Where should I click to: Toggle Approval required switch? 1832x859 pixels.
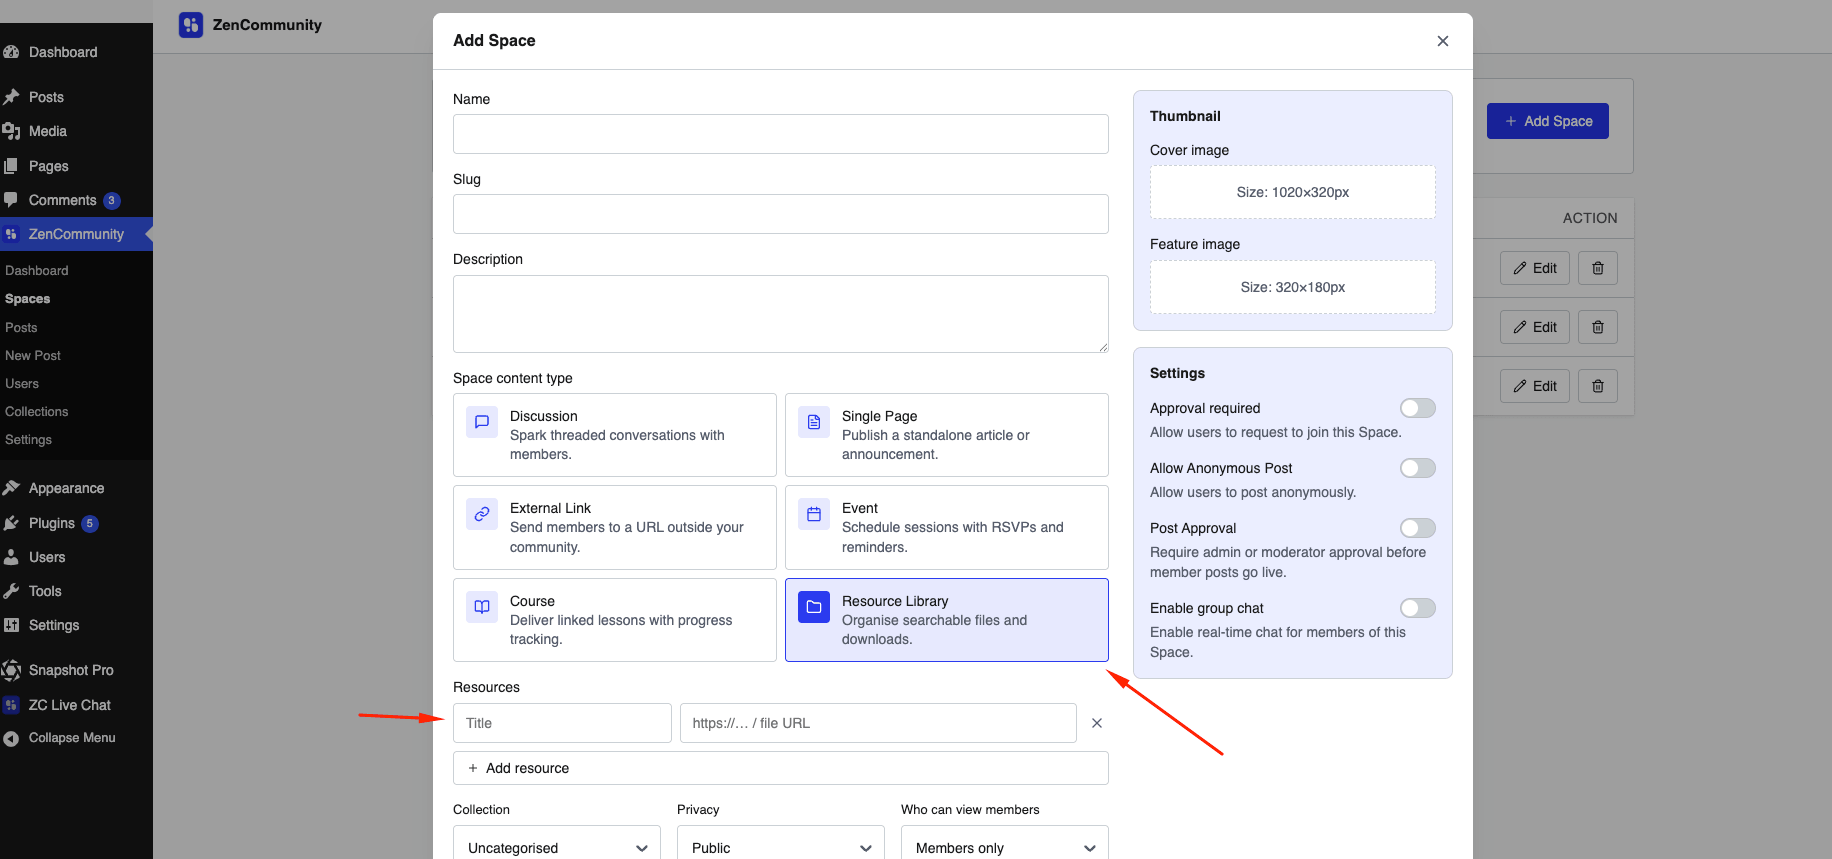pos(1417,408)
